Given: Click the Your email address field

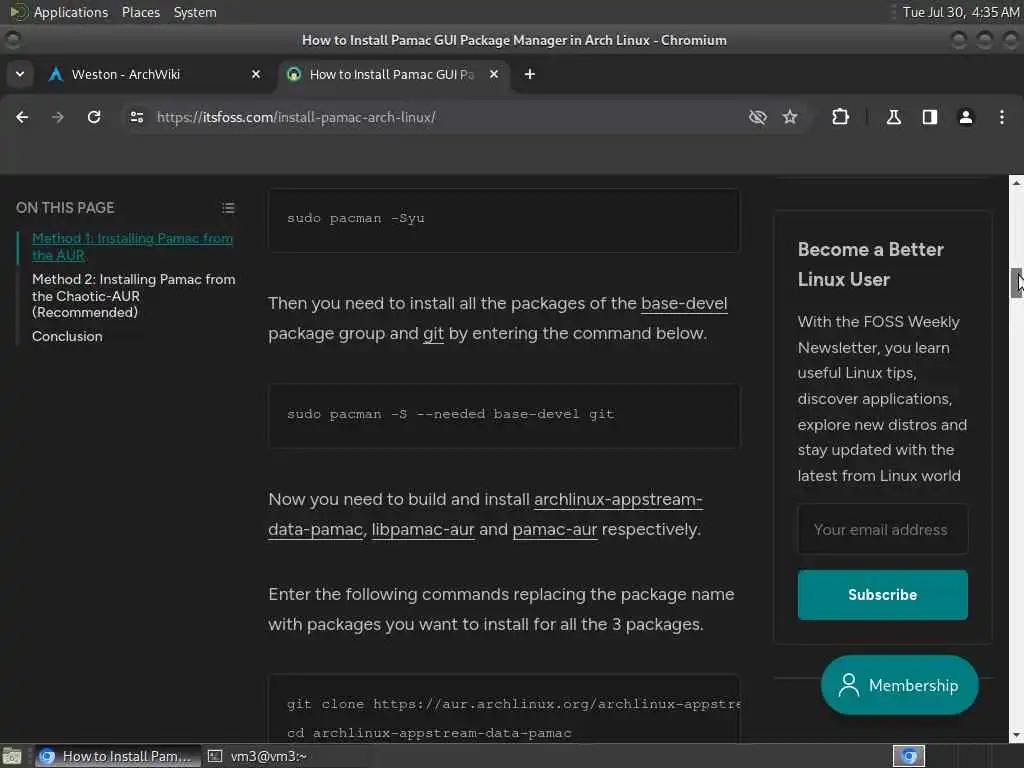Looking at the screenshot, I should pyautogui.click(x=882, y=529).
